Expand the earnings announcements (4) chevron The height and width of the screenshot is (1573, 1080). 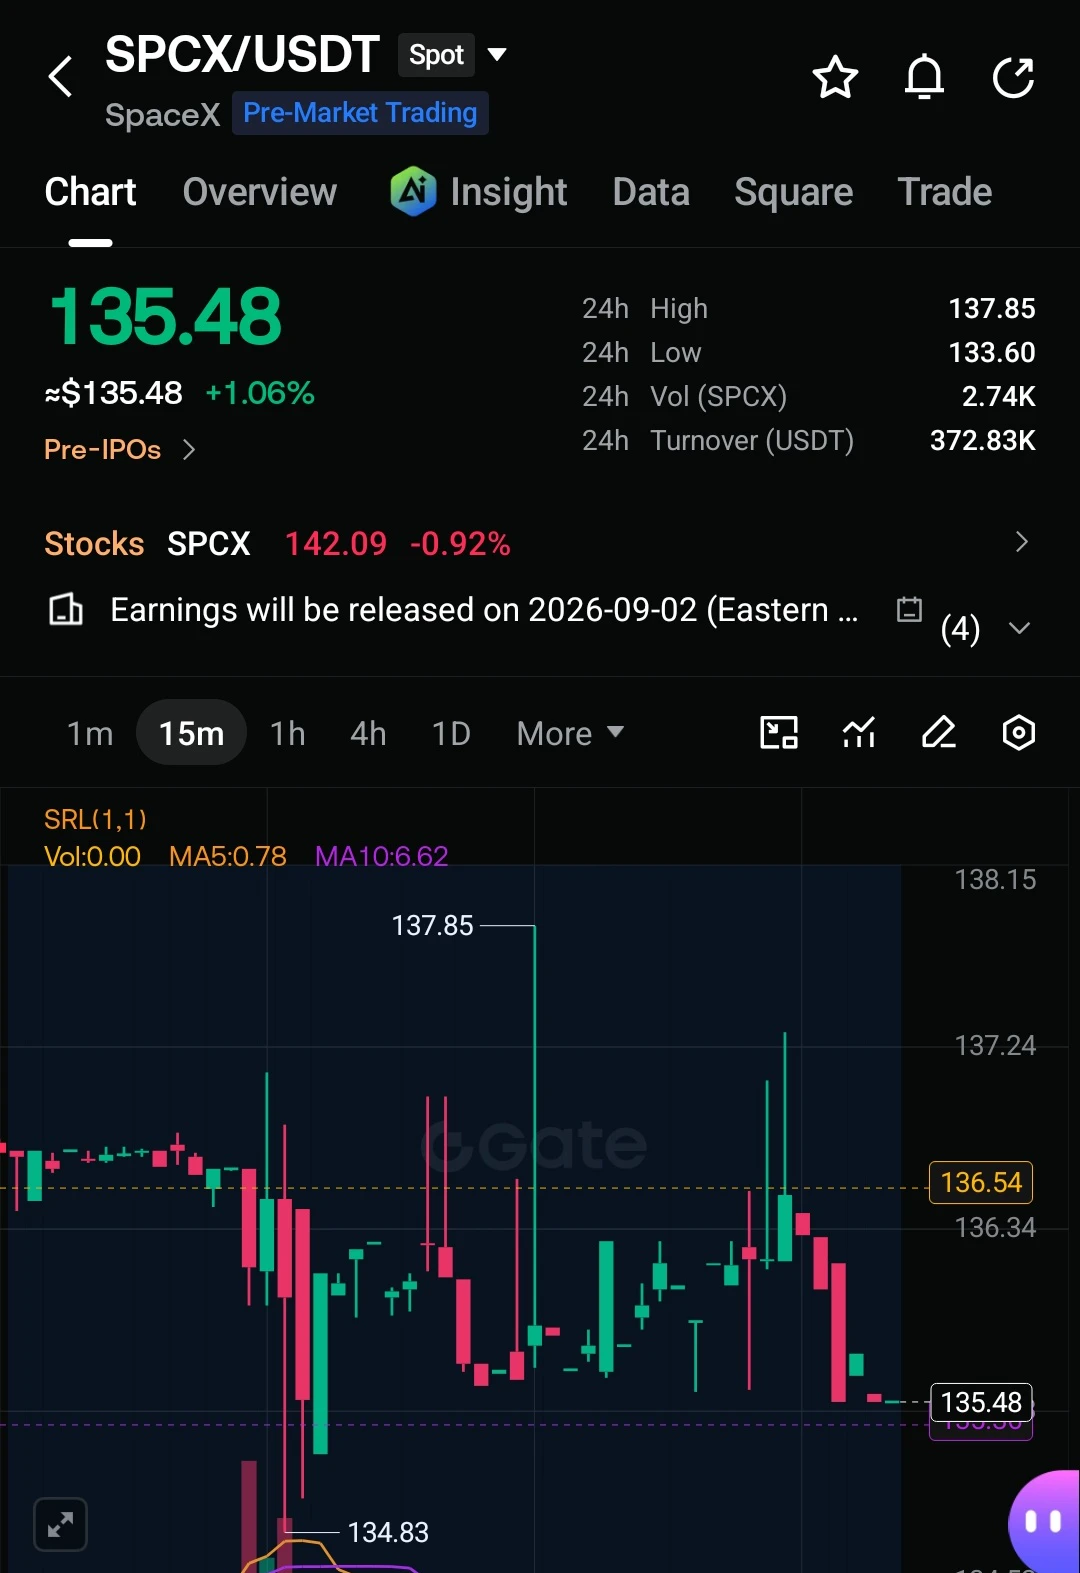[1019, 628]
